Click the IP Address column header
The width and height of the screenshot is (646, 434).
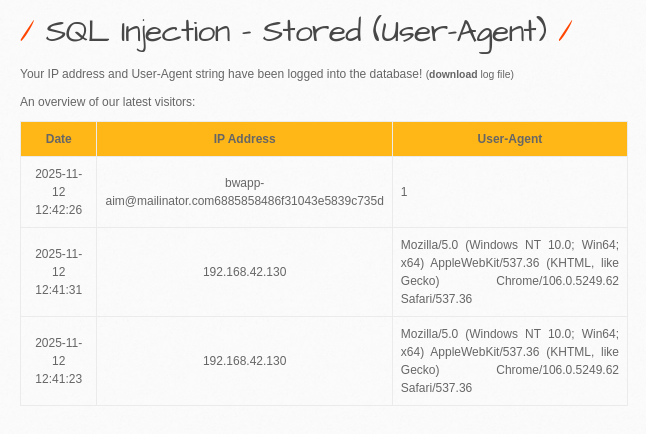244,139
